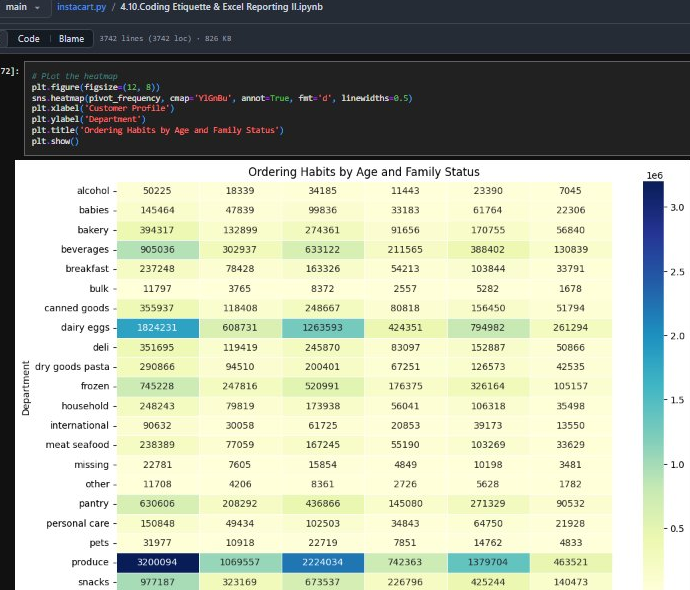This screenshot has width=690, height=590.
Task: Click the 'breakfast' row label
Action: [x=87, y=269]
